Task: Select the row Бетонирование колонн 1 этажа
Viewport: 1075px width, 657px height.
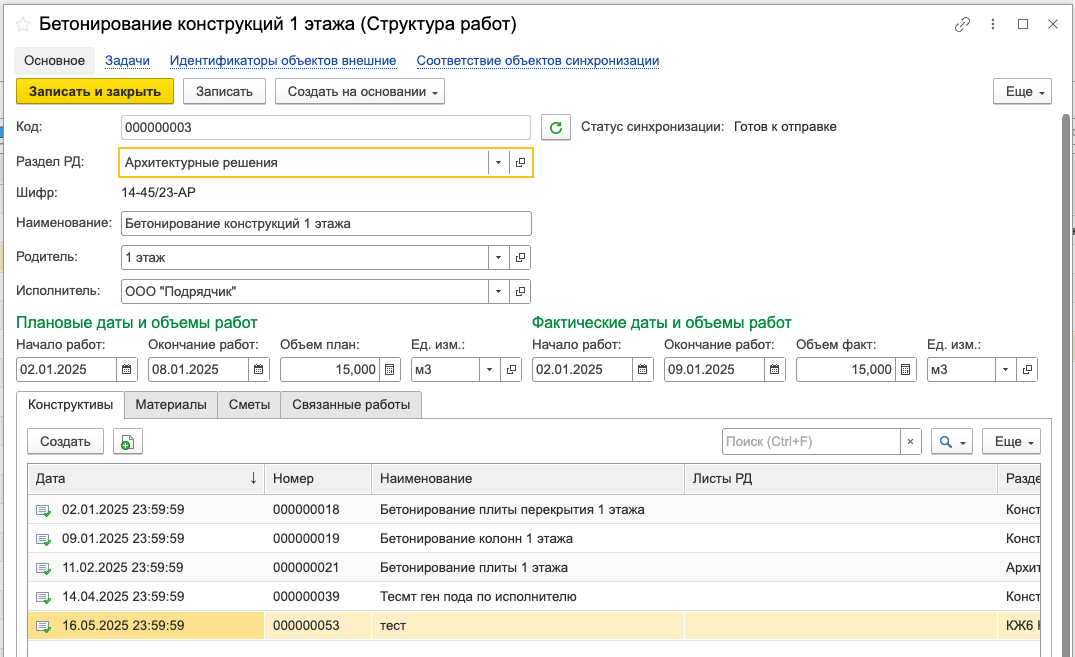Action: tap(476, 538)
